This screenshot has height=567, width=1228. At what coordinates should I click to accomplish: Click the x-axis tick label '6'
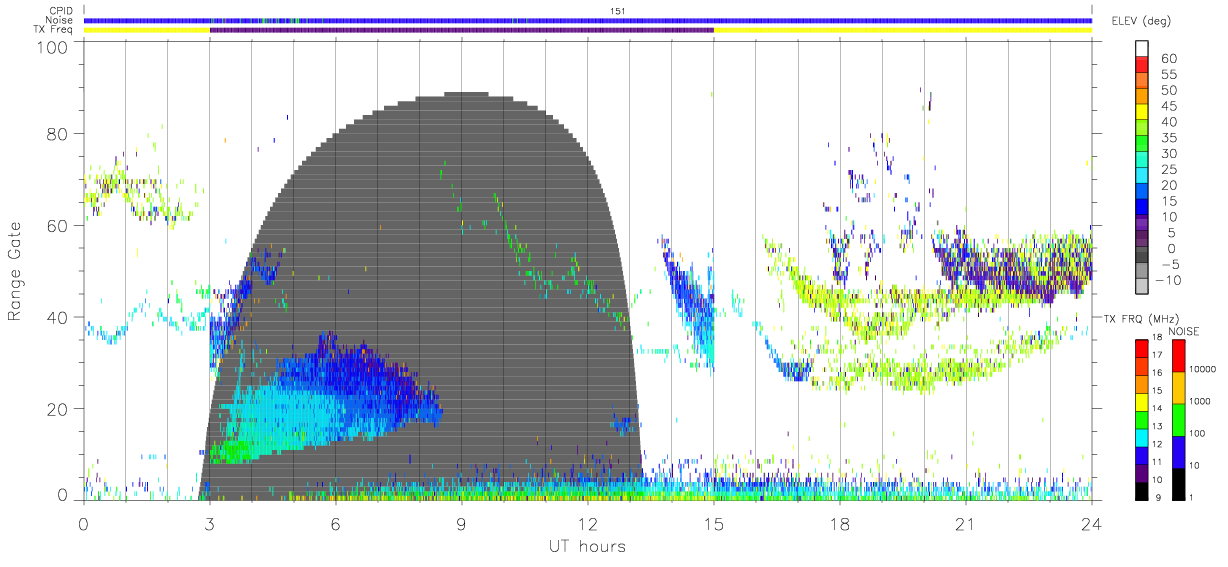pos(335,524)
